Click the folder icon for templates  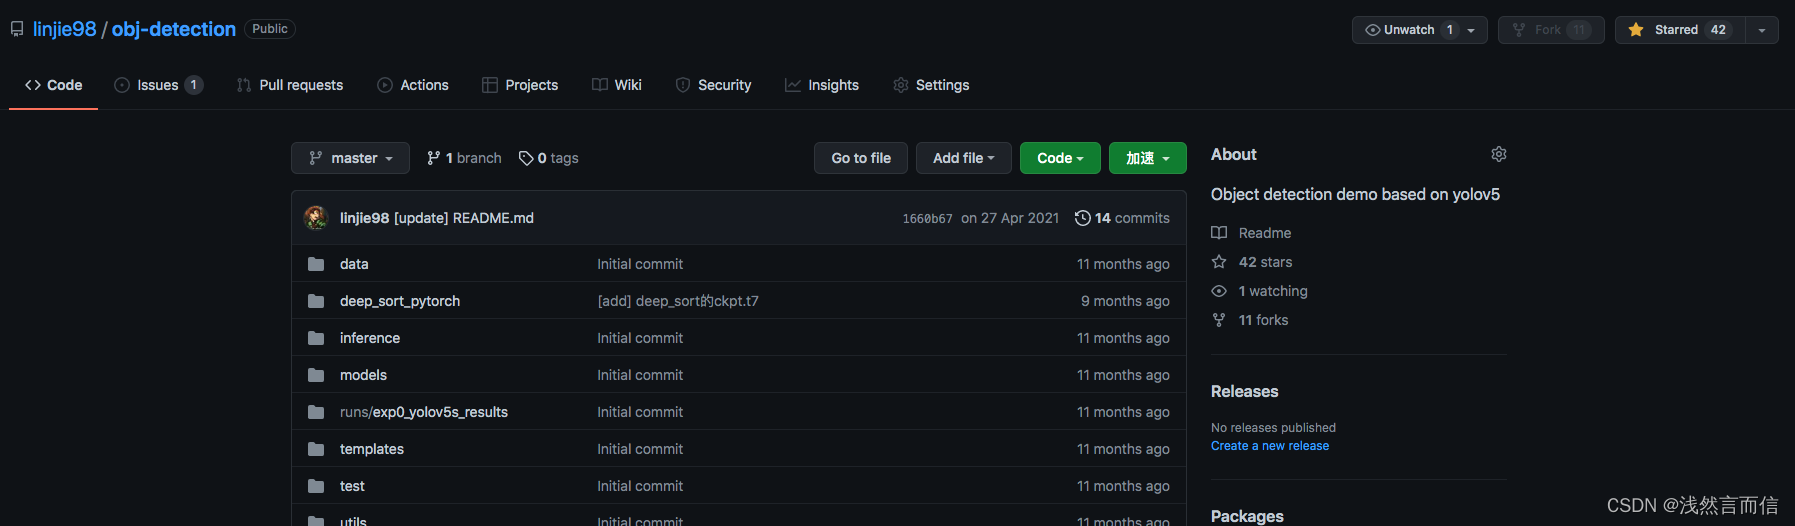pyautogui.click(x=316, y=449)
